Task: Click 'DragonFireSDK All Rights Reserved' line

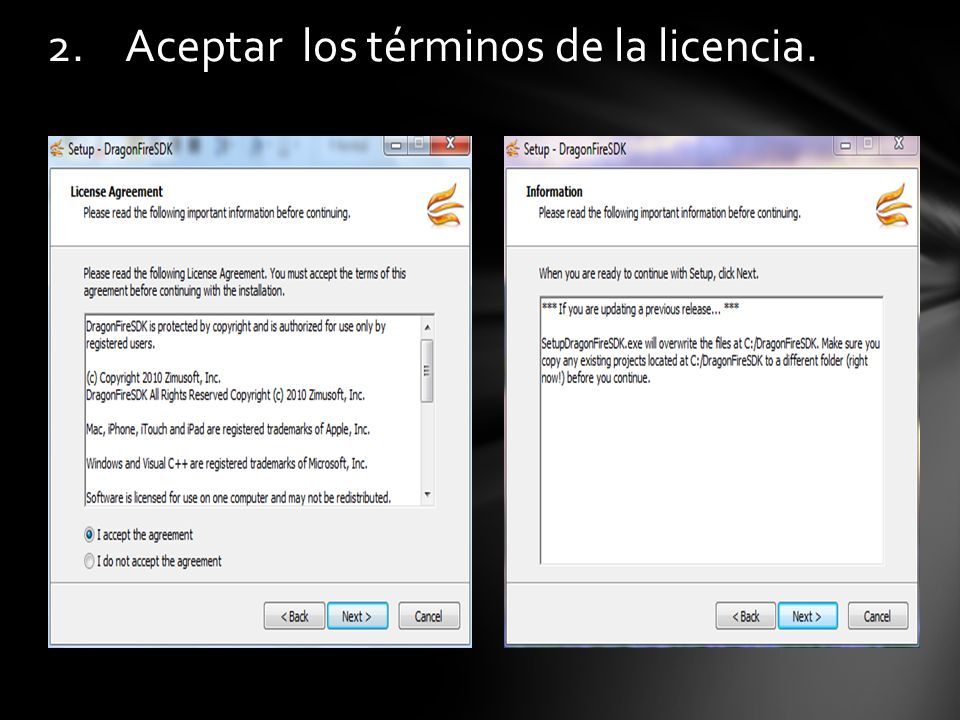Action: point(225,395)
